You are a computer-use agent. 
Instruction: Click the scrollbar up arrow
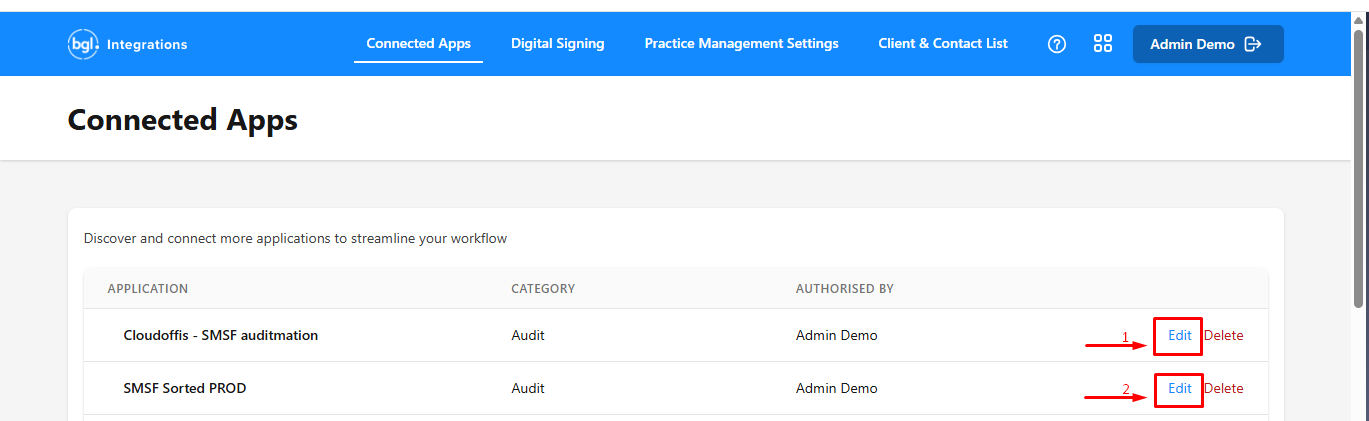1359,18
